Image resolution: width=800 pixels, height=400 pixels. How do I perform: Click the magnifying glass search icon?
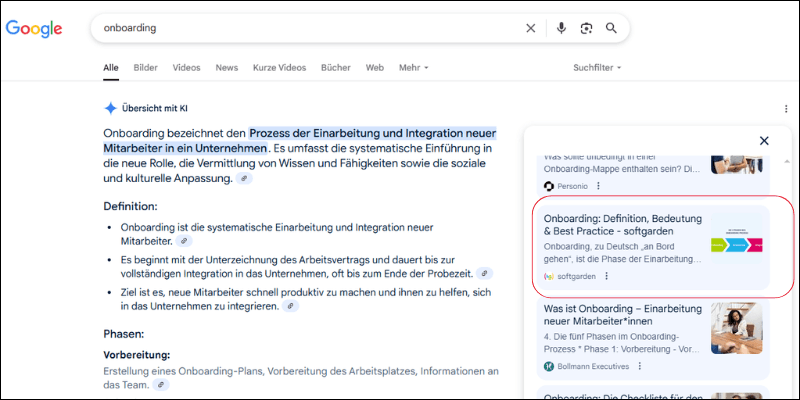click(x=611, y=28)
